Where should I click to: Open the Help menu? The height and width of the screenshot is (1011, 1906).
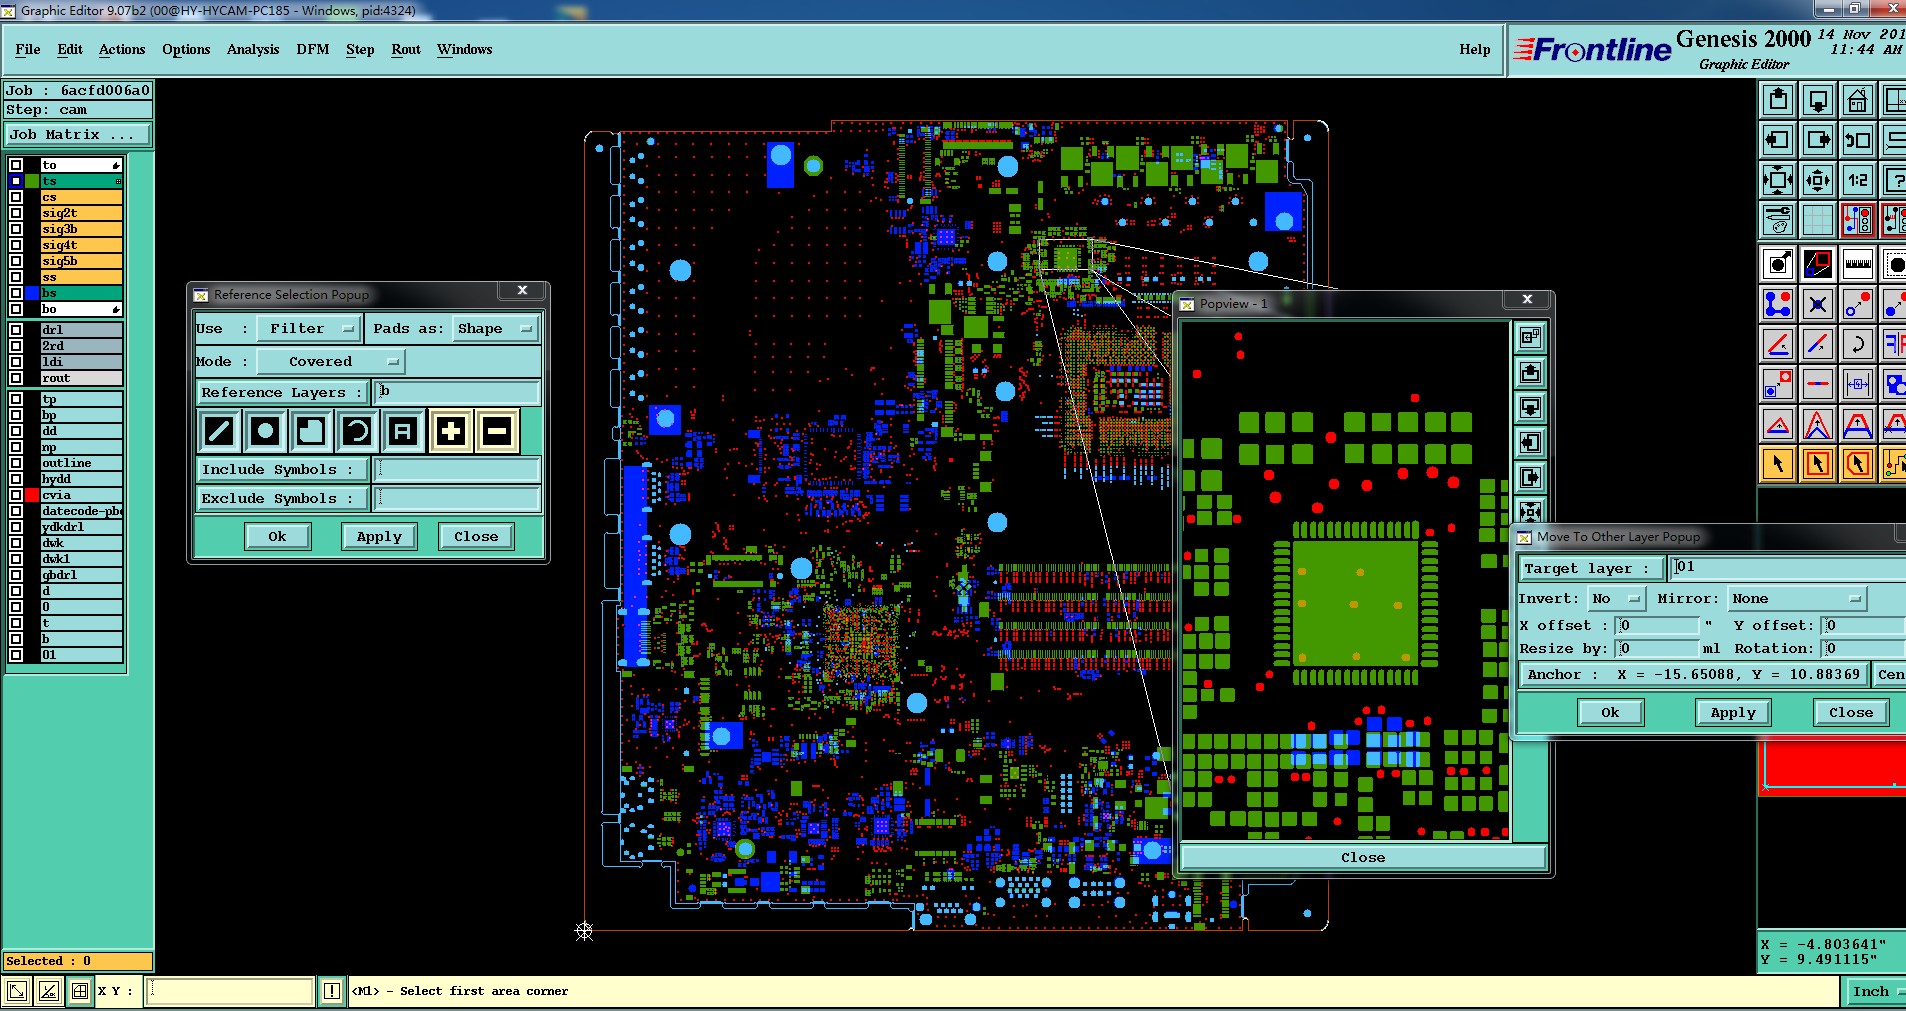pos(1474,49)
